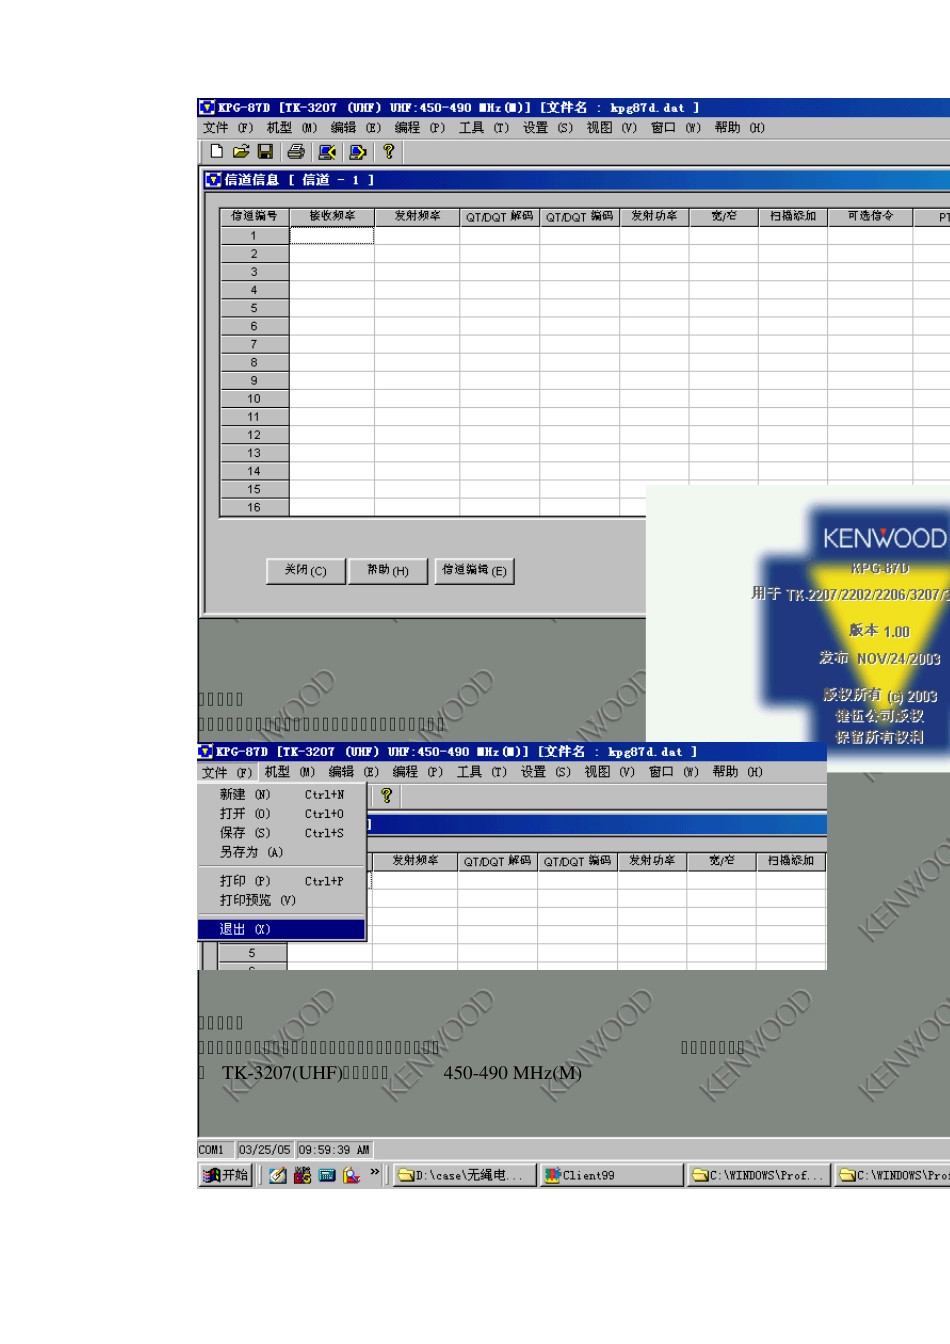Open 设置(S) menu in upper window
The height and width of the screenshot is (1344, 950).
click(x=548, y=128)
